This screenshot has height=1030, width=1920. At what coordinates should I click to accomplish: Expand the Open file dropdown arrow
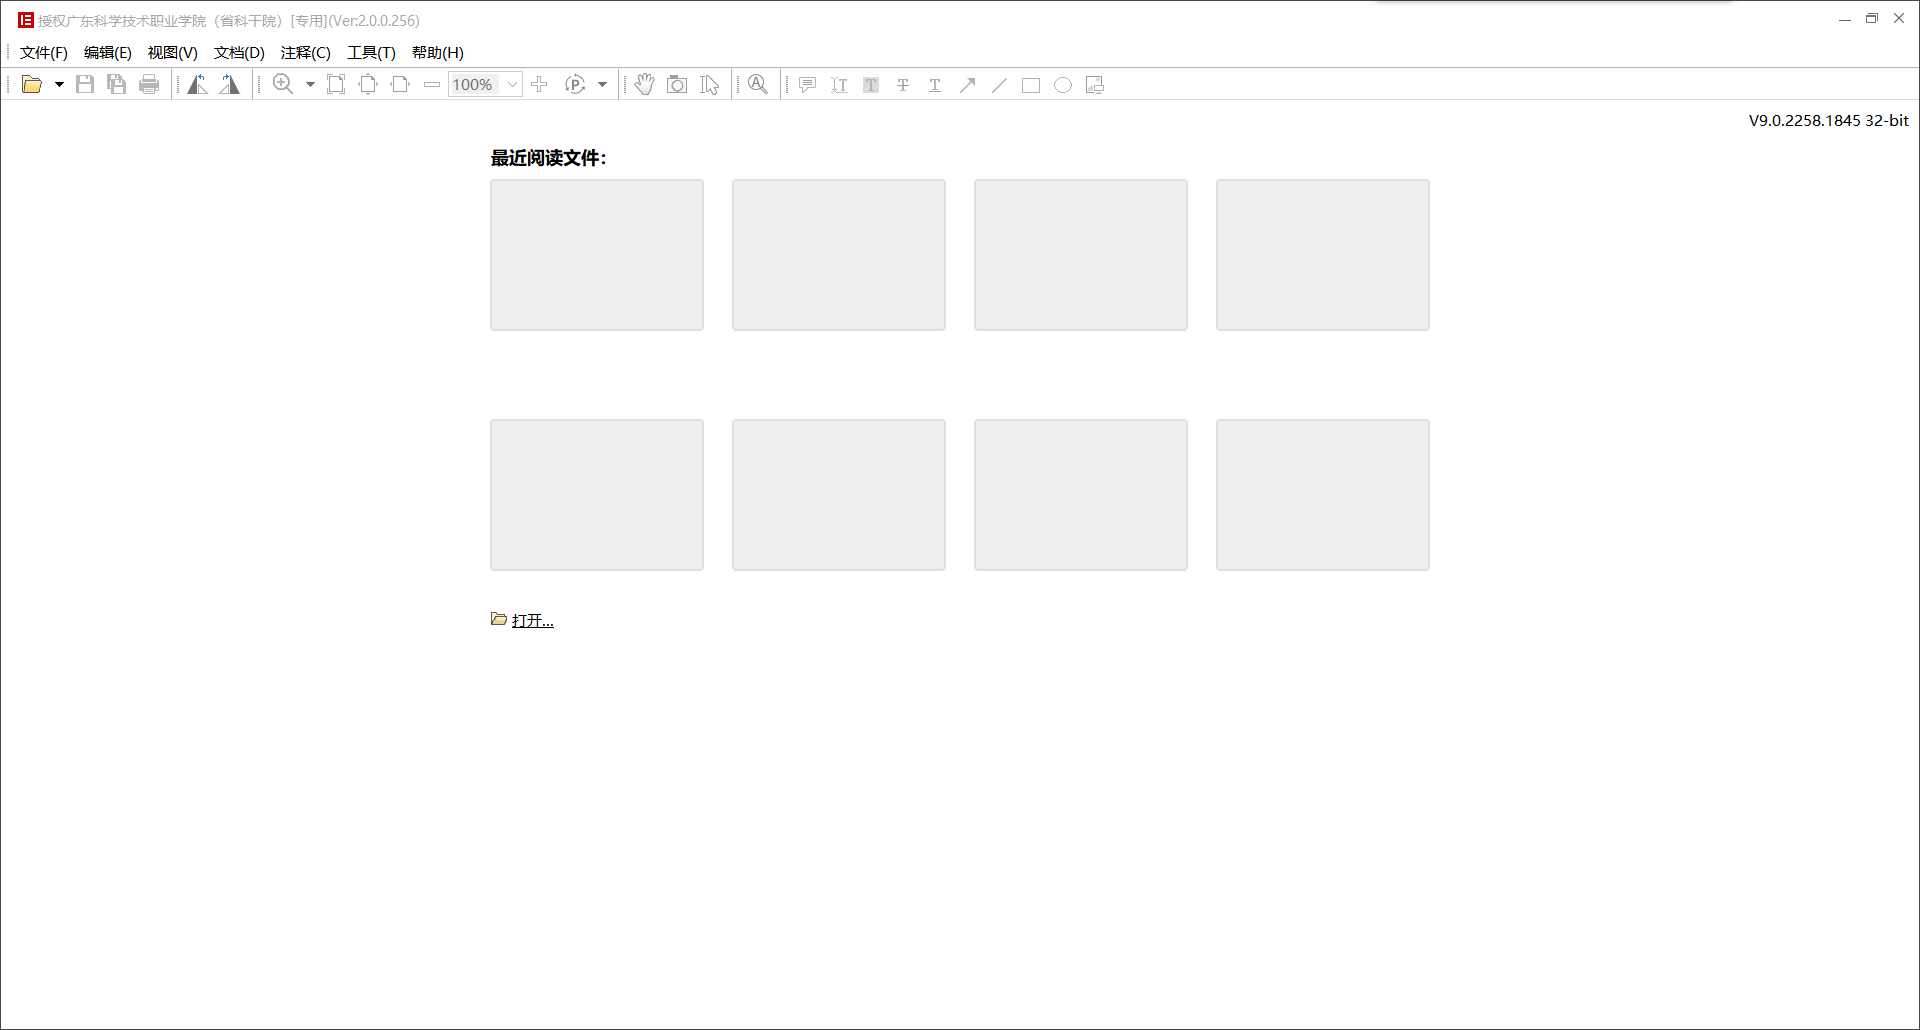59,85
